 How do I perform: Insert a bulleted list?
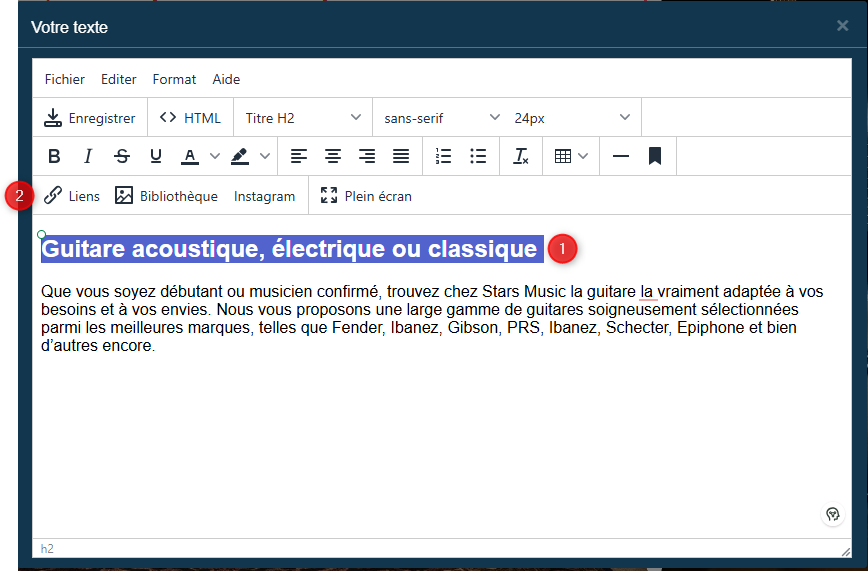[478, 156]
